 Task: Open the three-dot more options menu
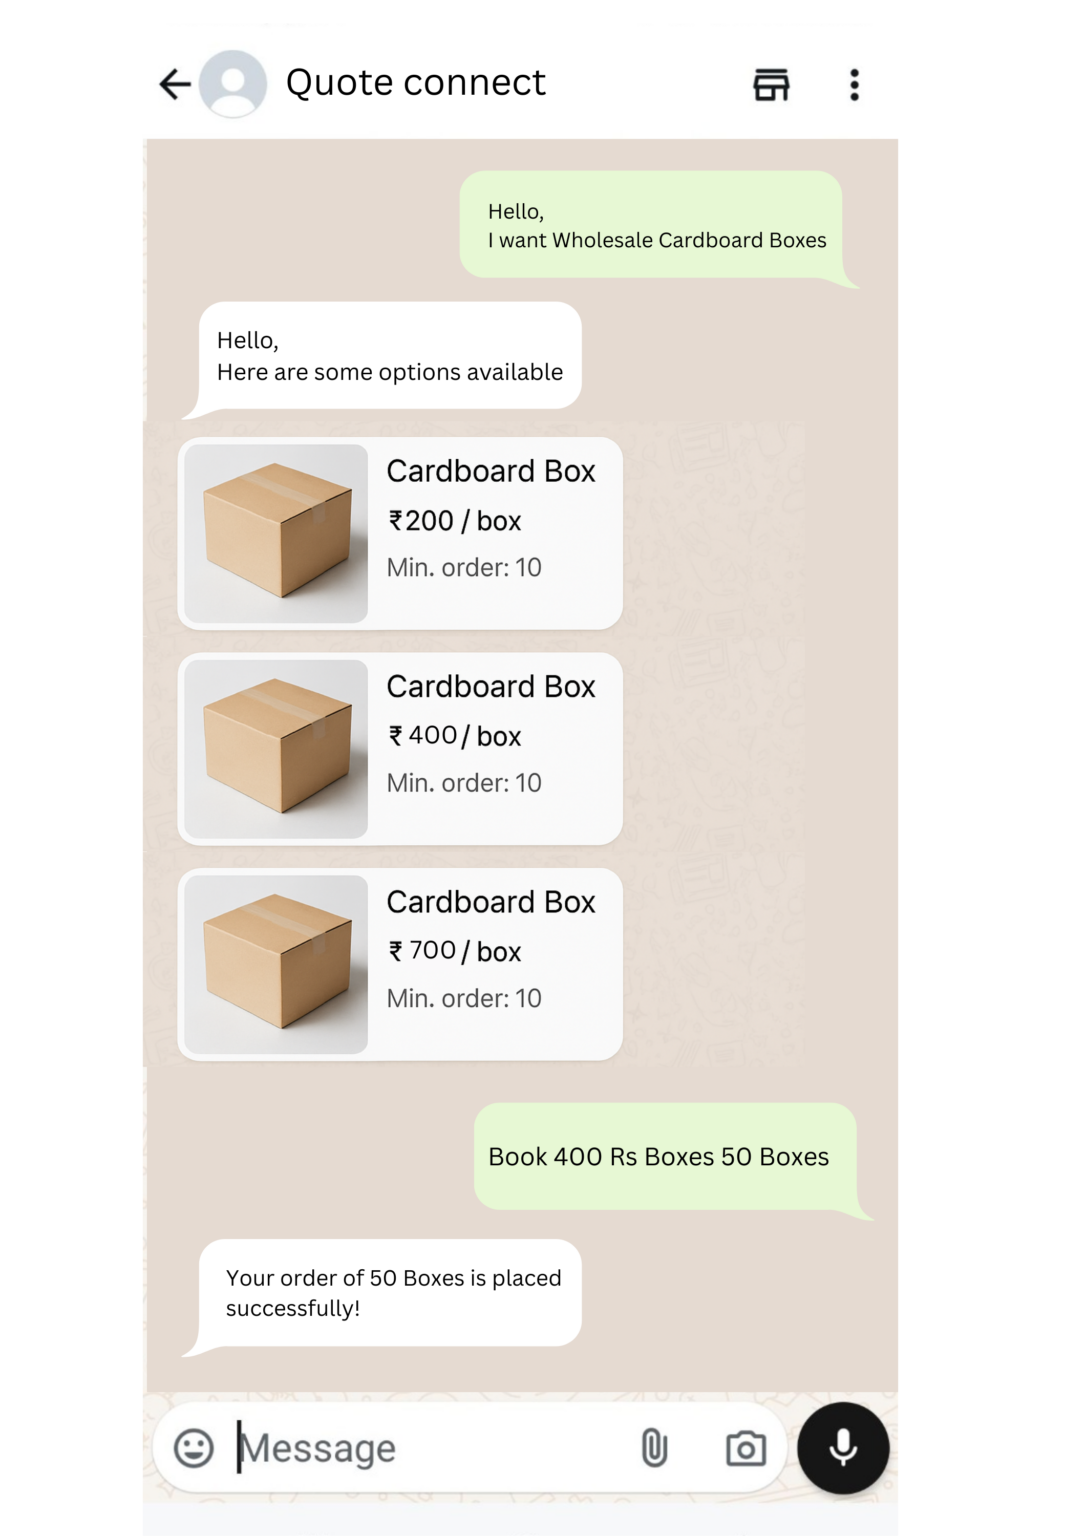tap(854, 85)
